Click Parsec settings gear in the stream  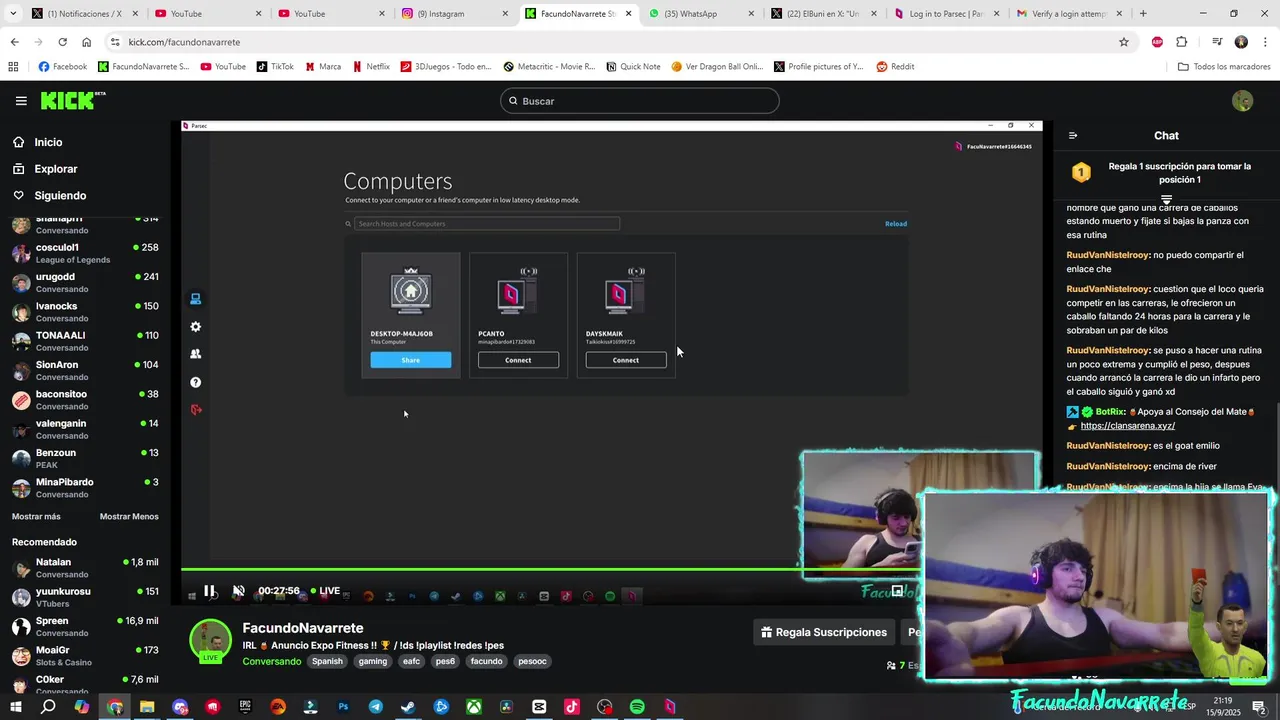coord(195,327)
